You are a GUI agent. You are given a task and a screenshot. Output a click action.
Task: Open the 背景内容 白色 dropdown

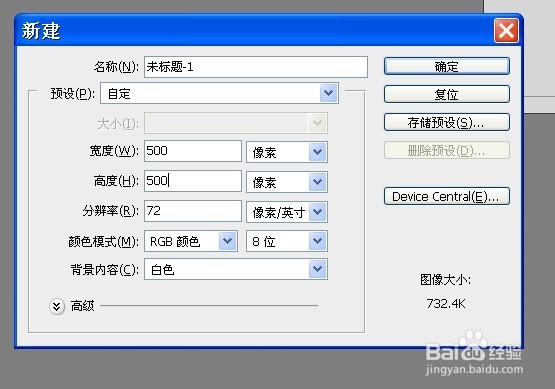236,269
